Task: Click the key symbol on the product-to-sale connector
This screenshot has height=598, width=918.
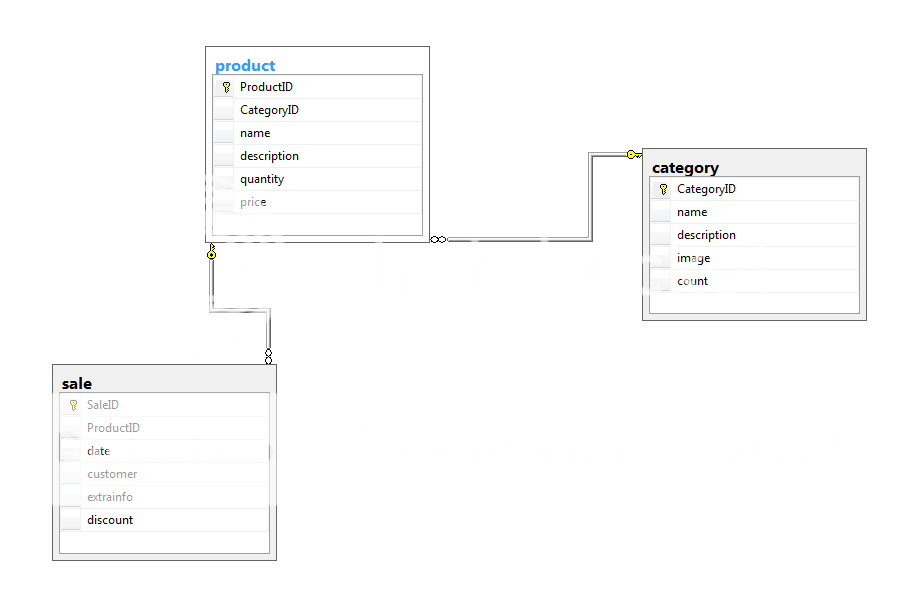Action: pyautogui.click(x=212, y=254)
